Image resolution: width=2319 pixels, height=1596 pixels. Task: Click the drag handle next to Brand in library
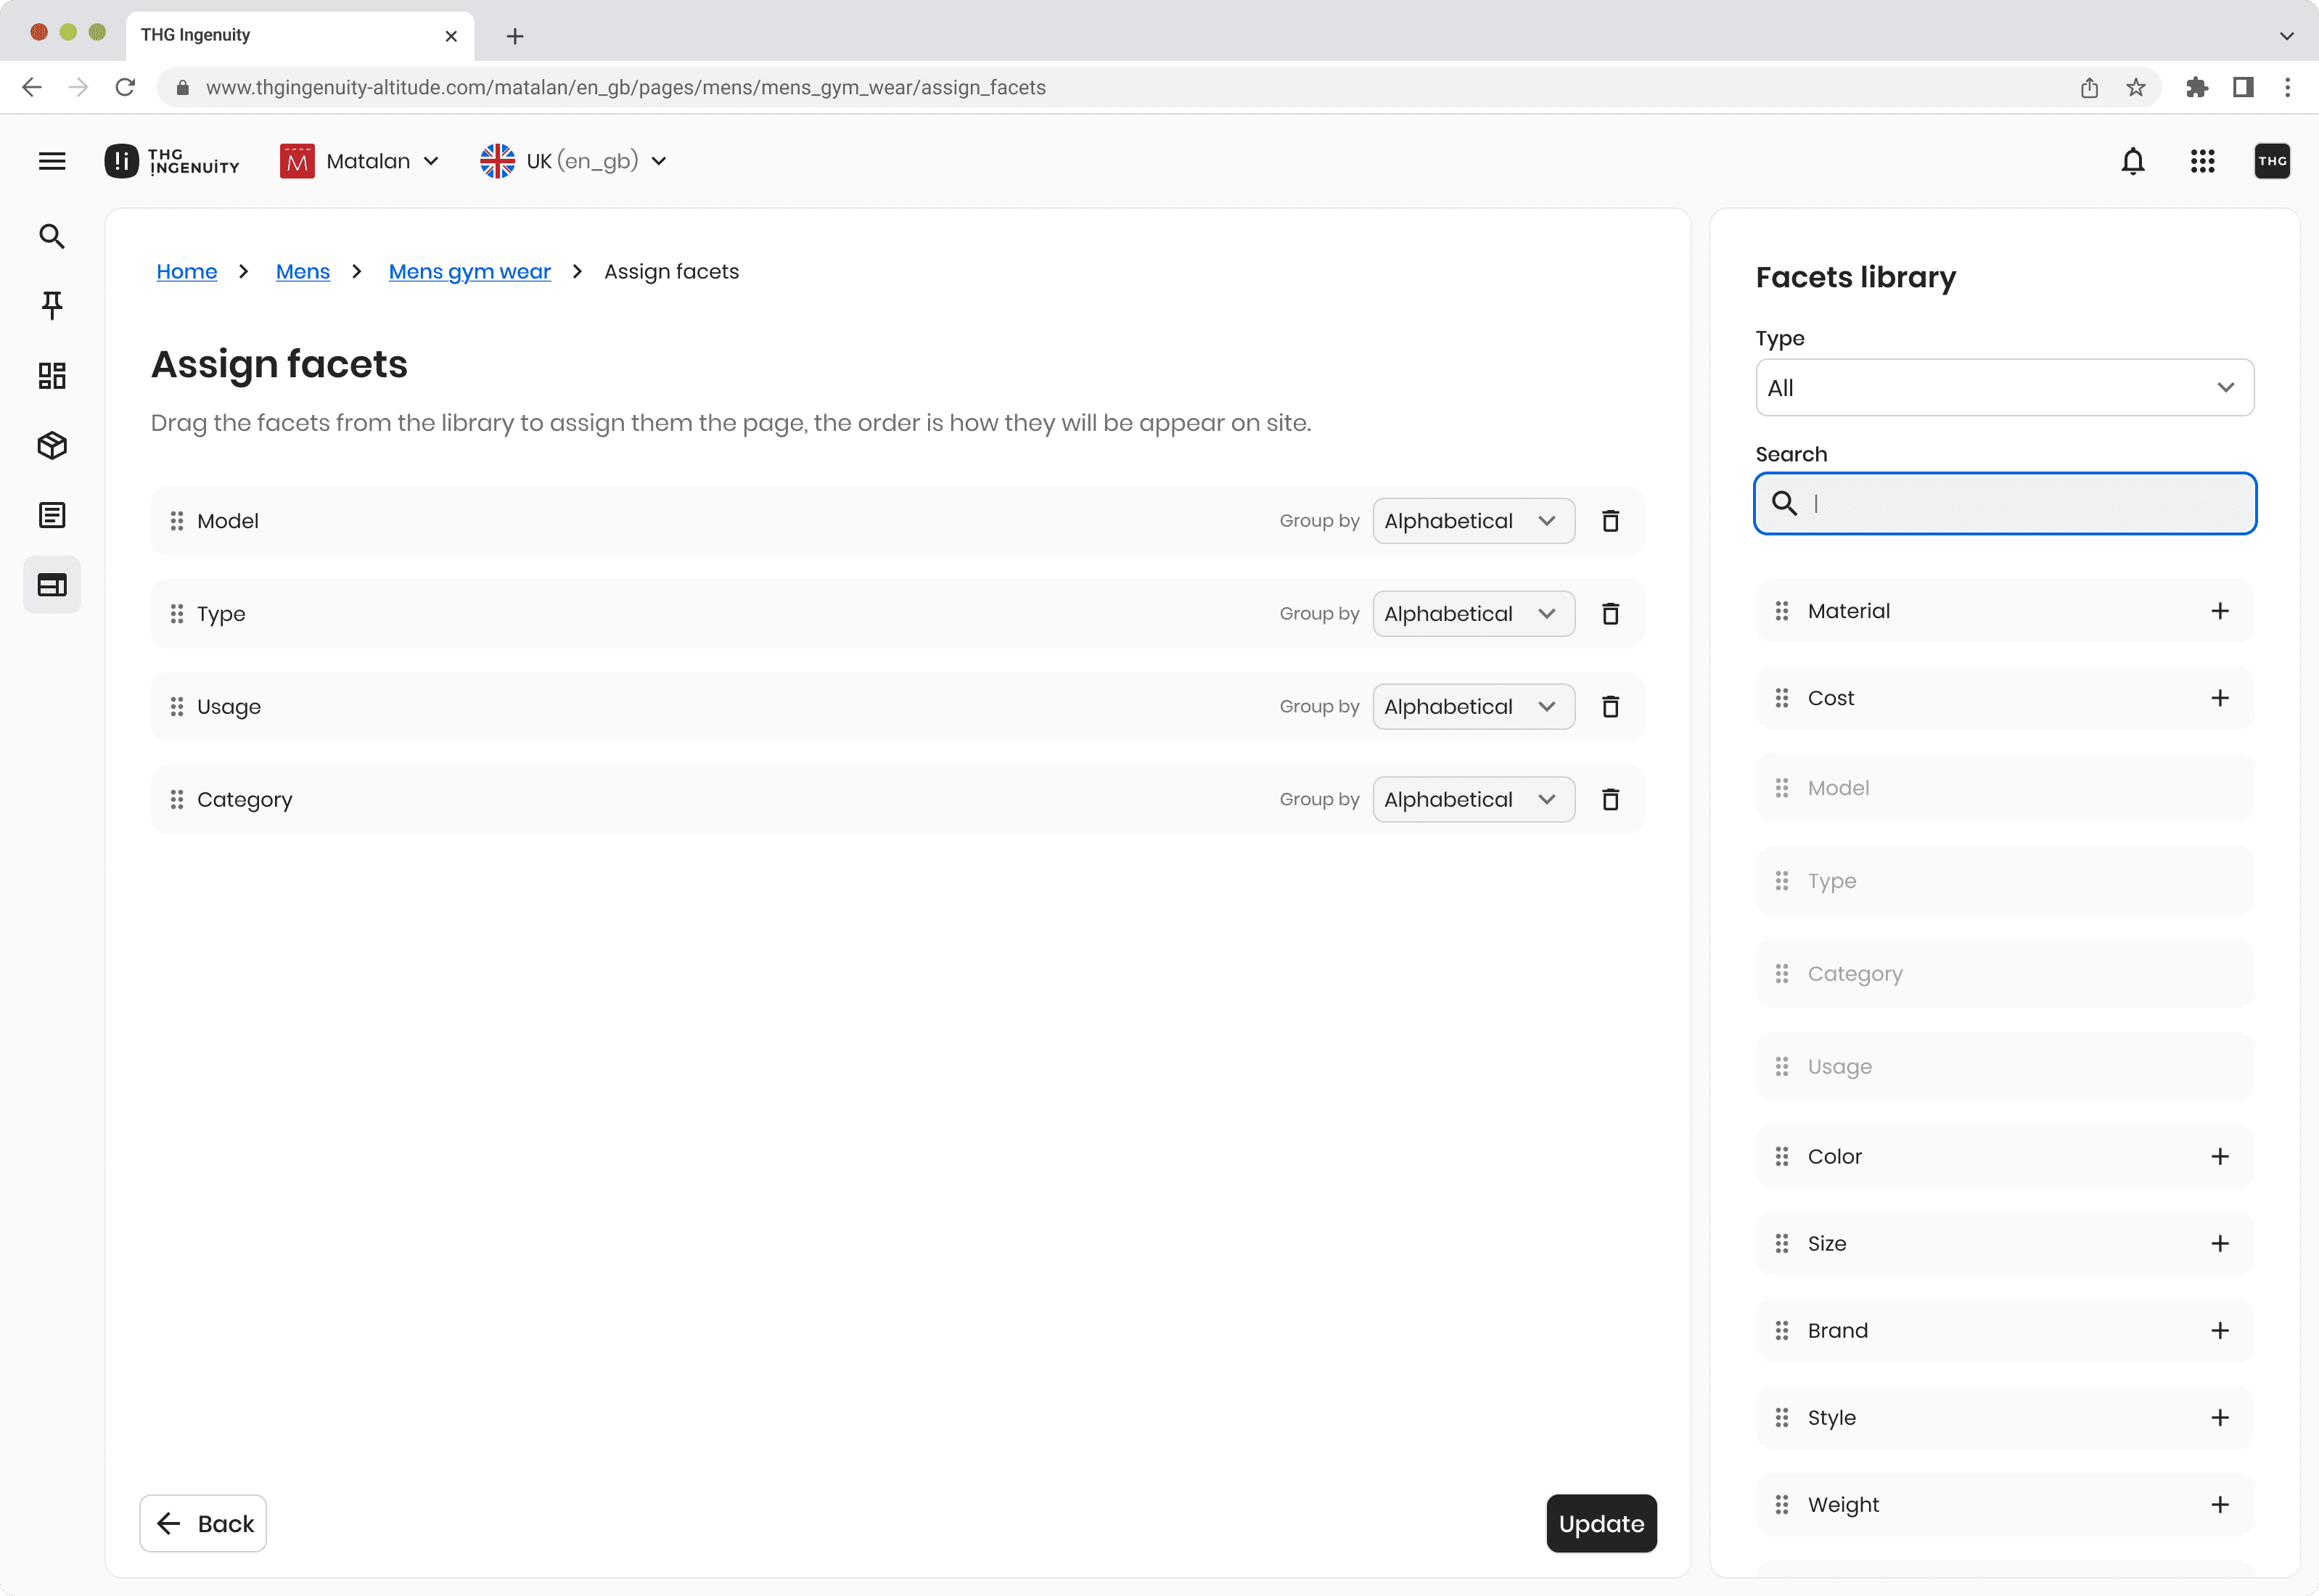(x=1782, y=1331)
